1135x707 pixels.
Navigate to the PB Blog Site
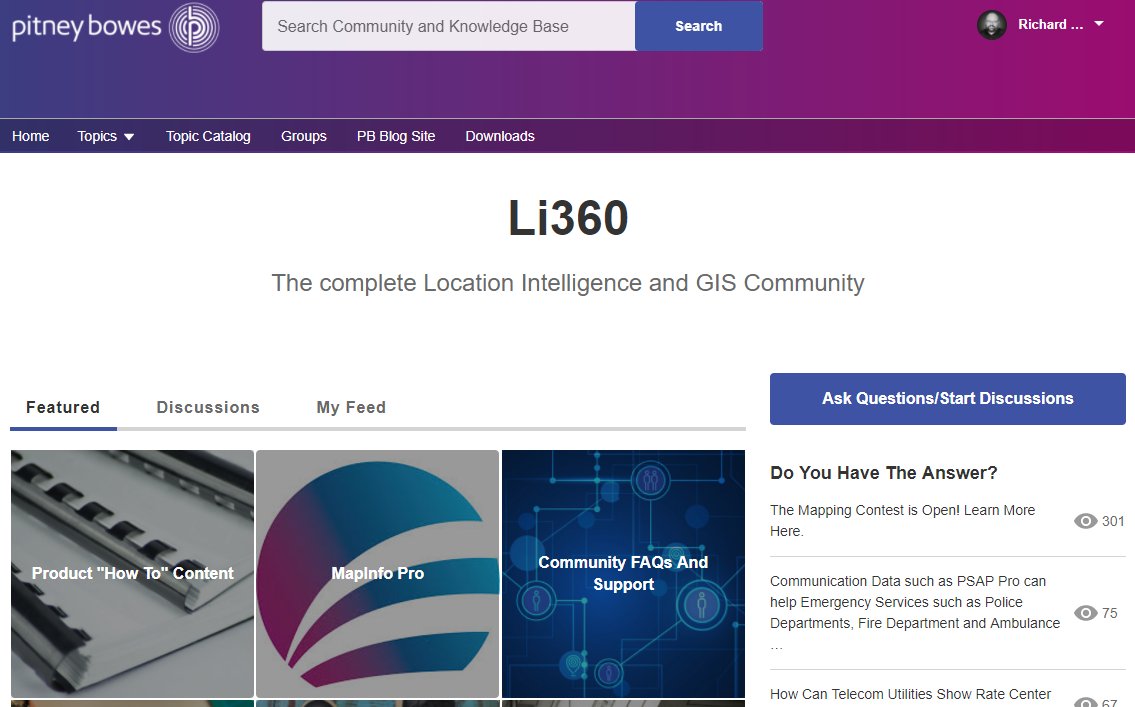click(x=395, y=135)
